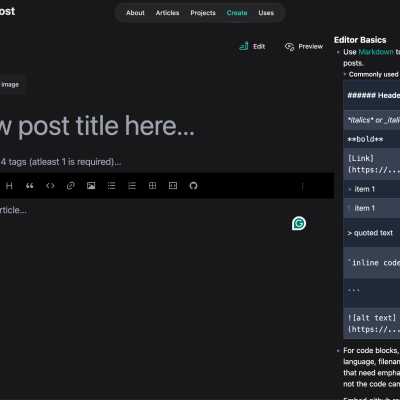Insert a code block with the boxed code icon
Screen dimensions: 400x400
[x=173, y=186]
